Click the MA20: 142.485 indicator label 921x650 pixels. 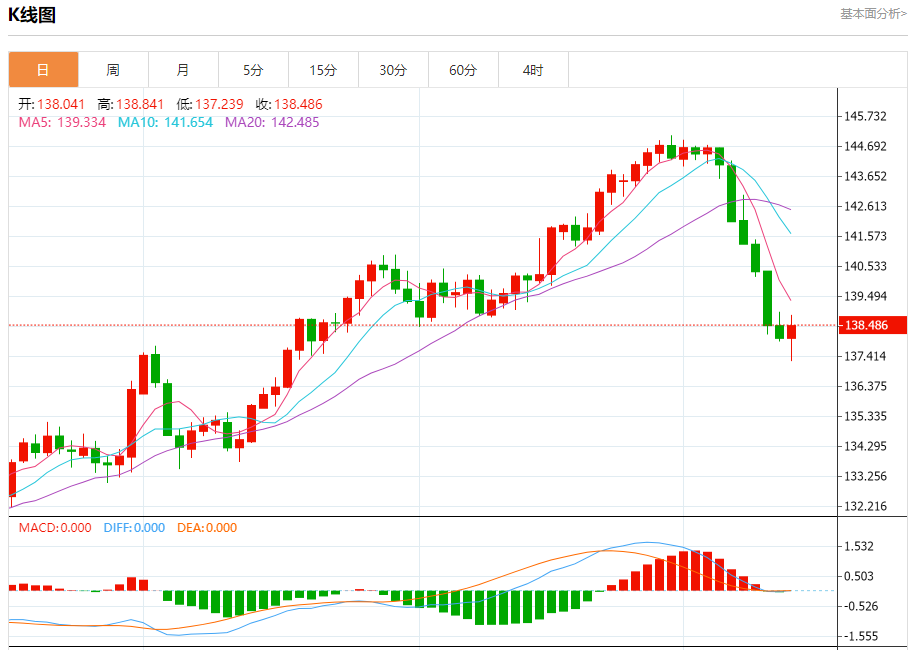click(x=272, y=122)
